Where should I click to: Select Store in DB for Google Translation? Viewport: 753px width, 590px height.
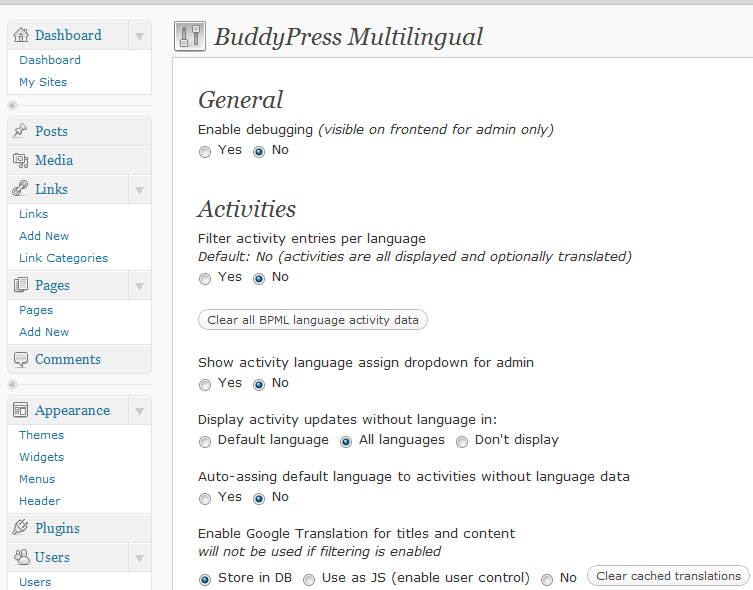pos(205,579)
